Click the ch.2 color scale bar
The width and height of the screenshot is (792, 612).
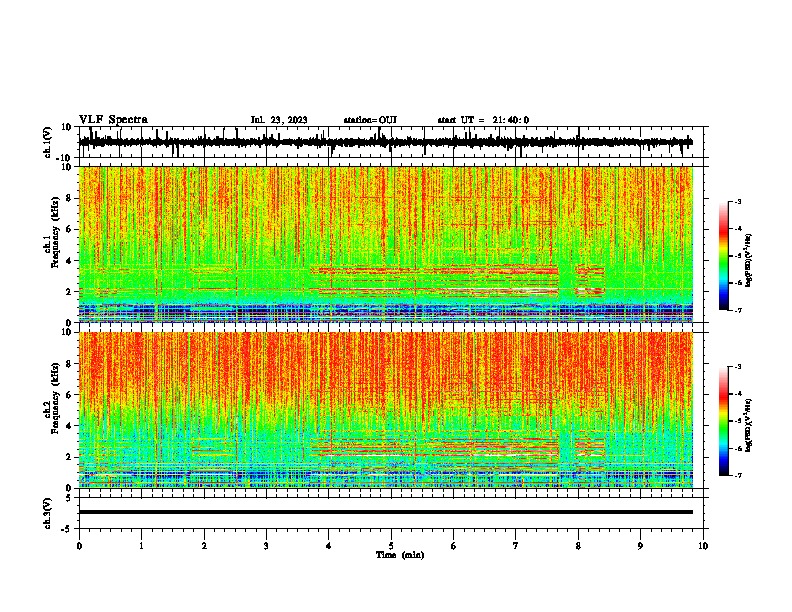pyautogui.click(x=723, y=421)
